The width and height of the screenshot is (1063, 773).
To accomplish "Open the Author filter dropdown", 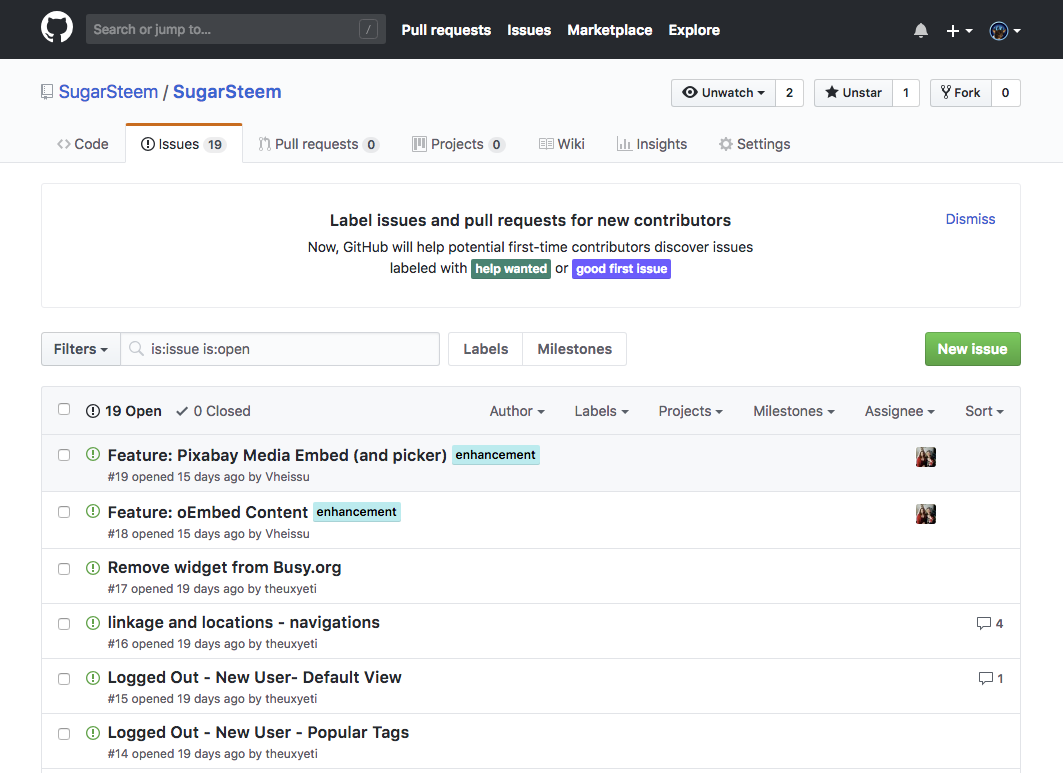I will tap(517, 411).
